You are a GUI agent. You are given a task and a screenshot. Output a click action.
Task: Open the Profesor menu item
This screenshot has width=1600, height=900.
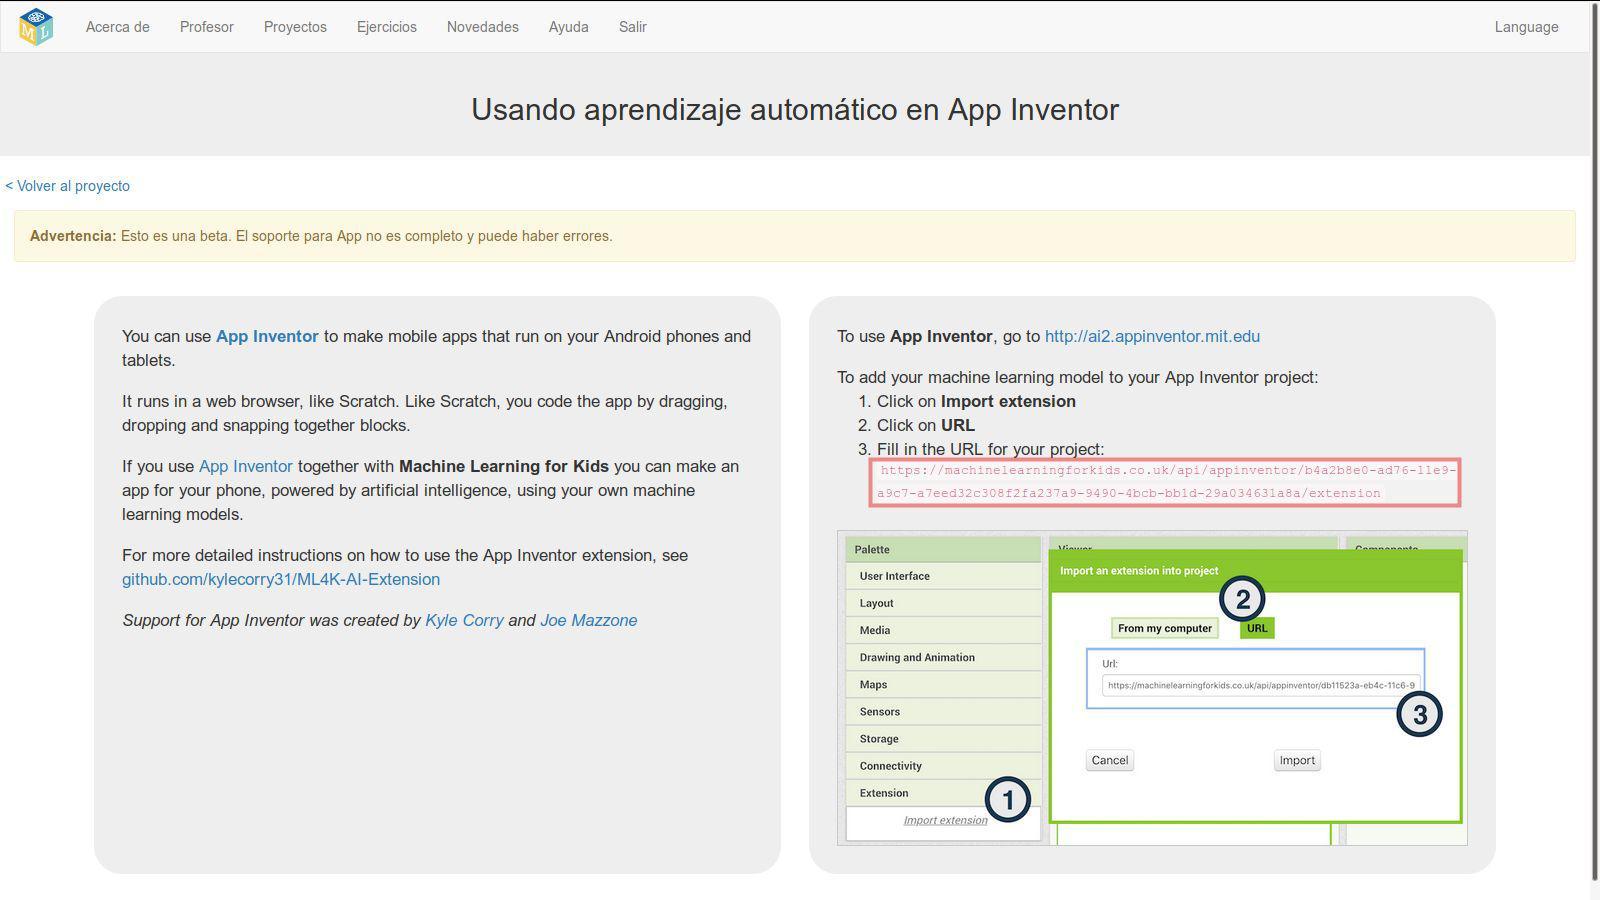(207, 27)
